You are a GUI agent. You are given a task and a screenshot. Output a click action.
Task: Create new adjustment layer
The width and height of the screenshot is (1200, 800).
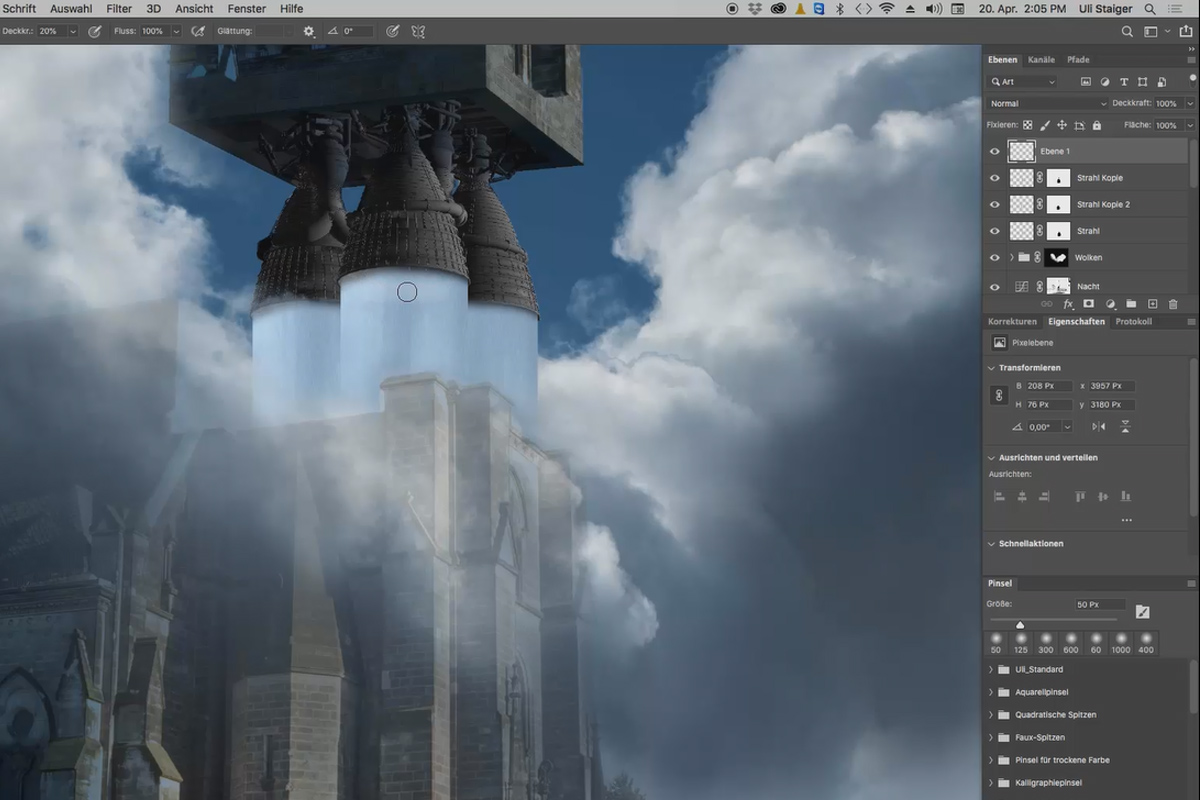coord(1110,304)
